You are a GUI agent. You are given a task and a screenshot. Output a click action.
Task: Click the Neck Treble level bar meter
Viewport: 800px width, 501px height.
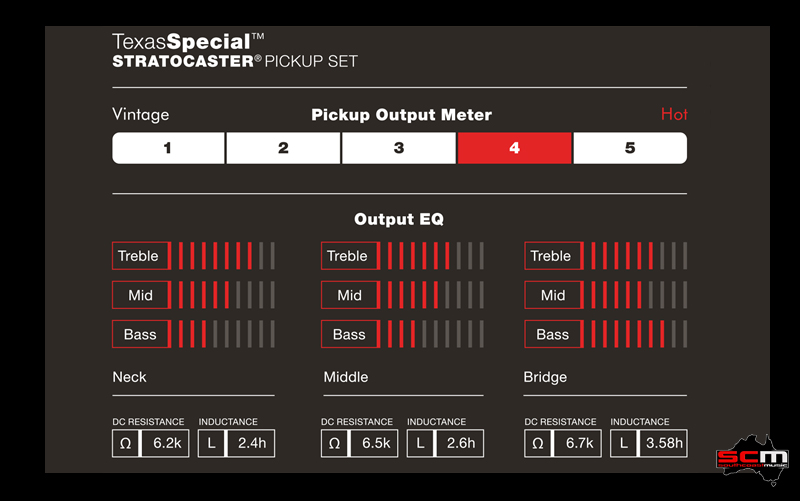[x=227, y=256]
